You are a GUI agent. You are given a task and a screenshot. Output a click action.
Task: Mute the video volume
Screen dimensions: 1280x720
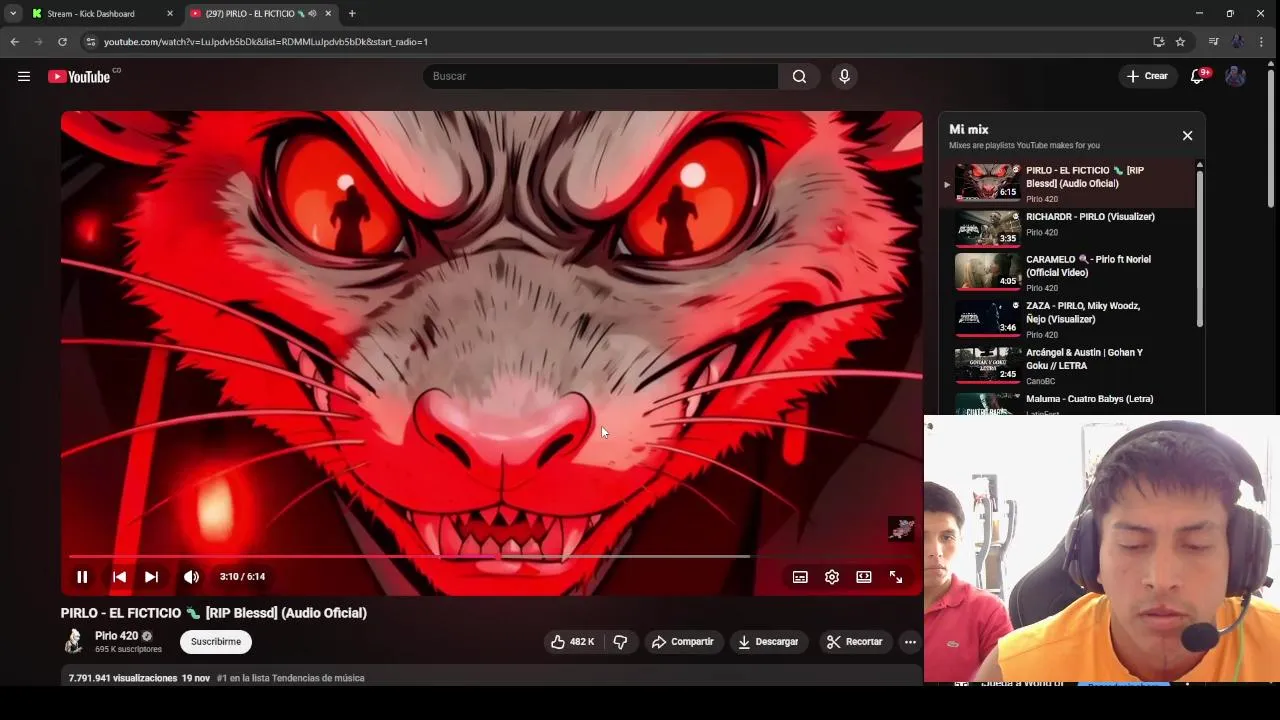coord(191,577)
